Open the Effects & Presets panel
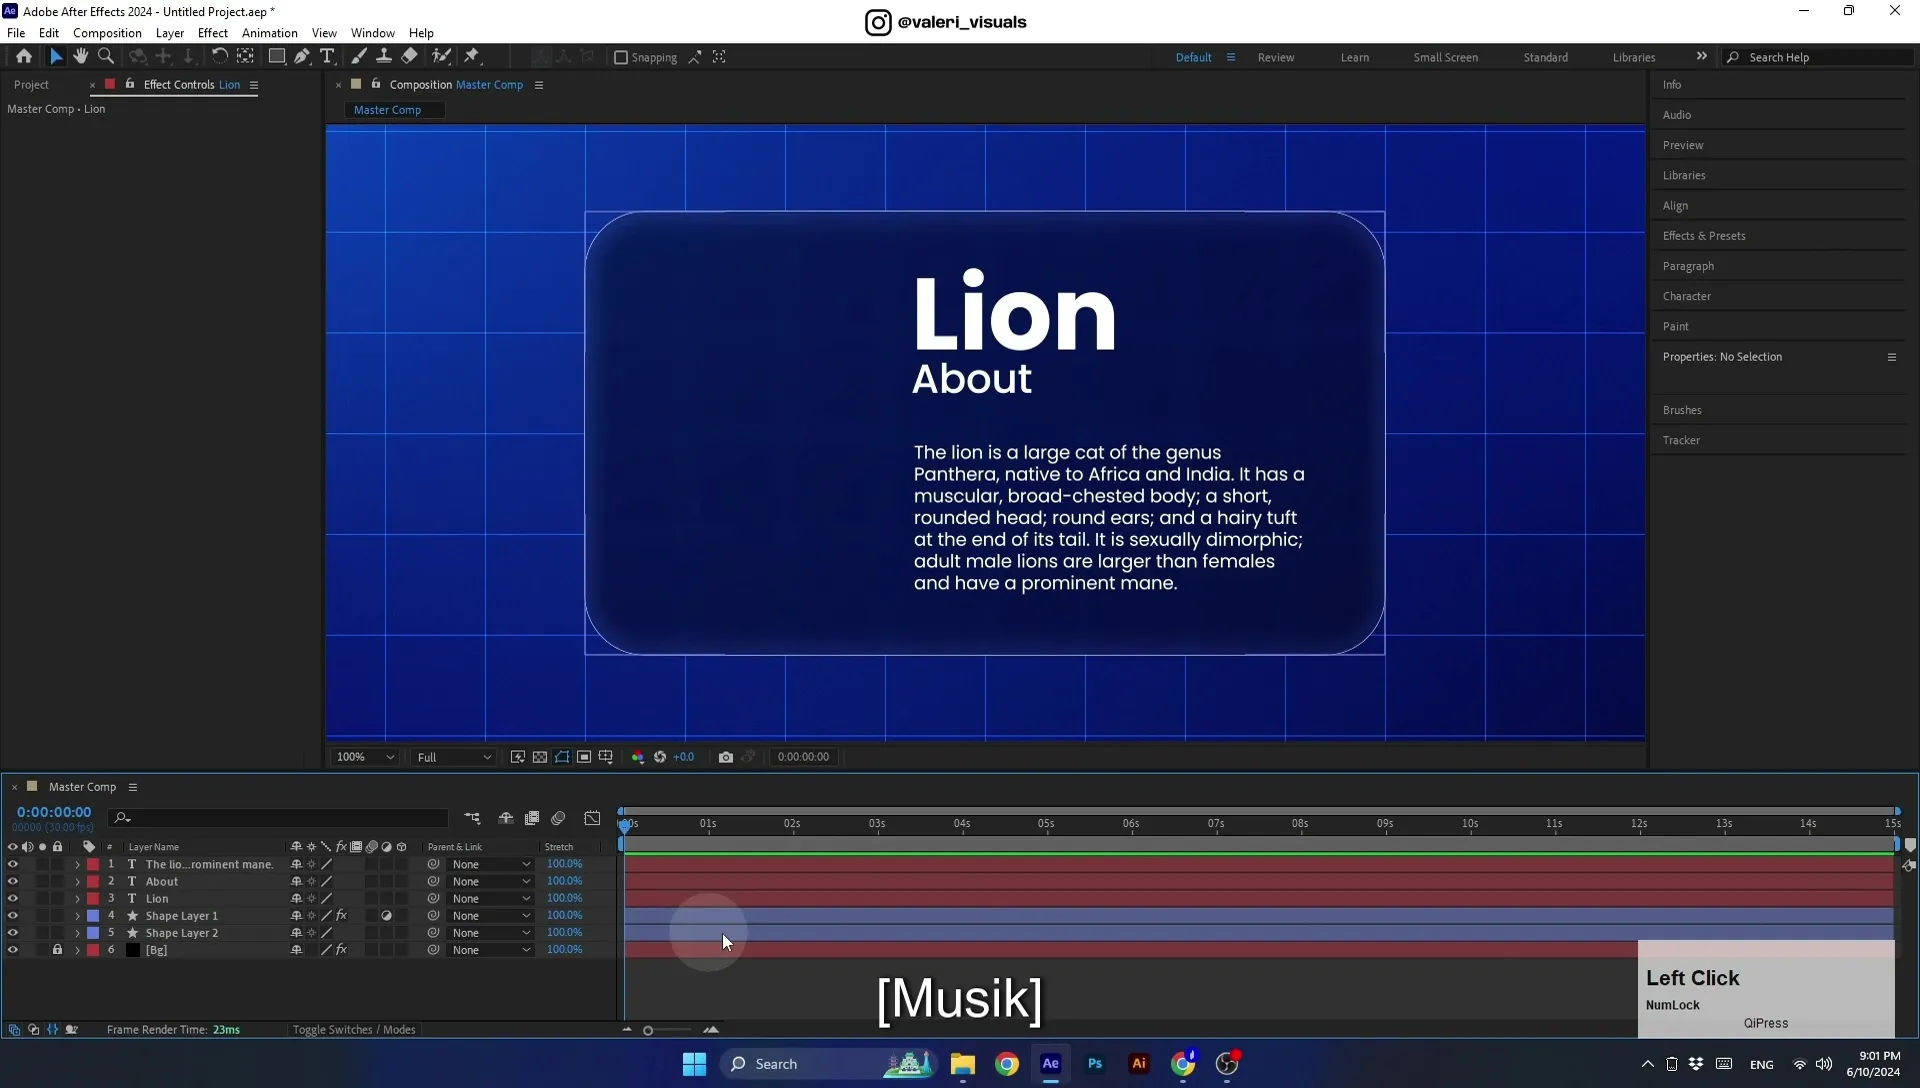 pos(1704,236)
